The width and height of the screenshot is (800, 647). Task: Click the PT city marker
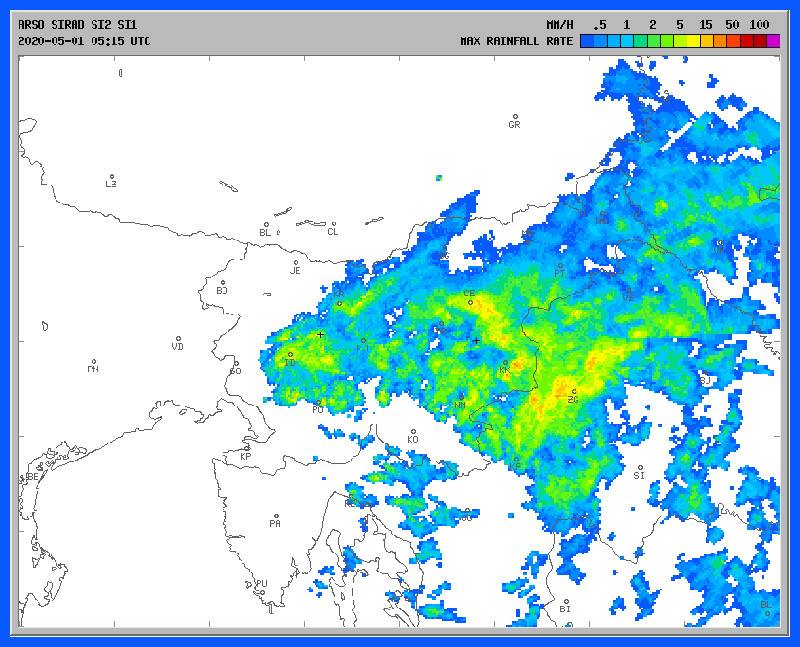click(x=560, y=265)
